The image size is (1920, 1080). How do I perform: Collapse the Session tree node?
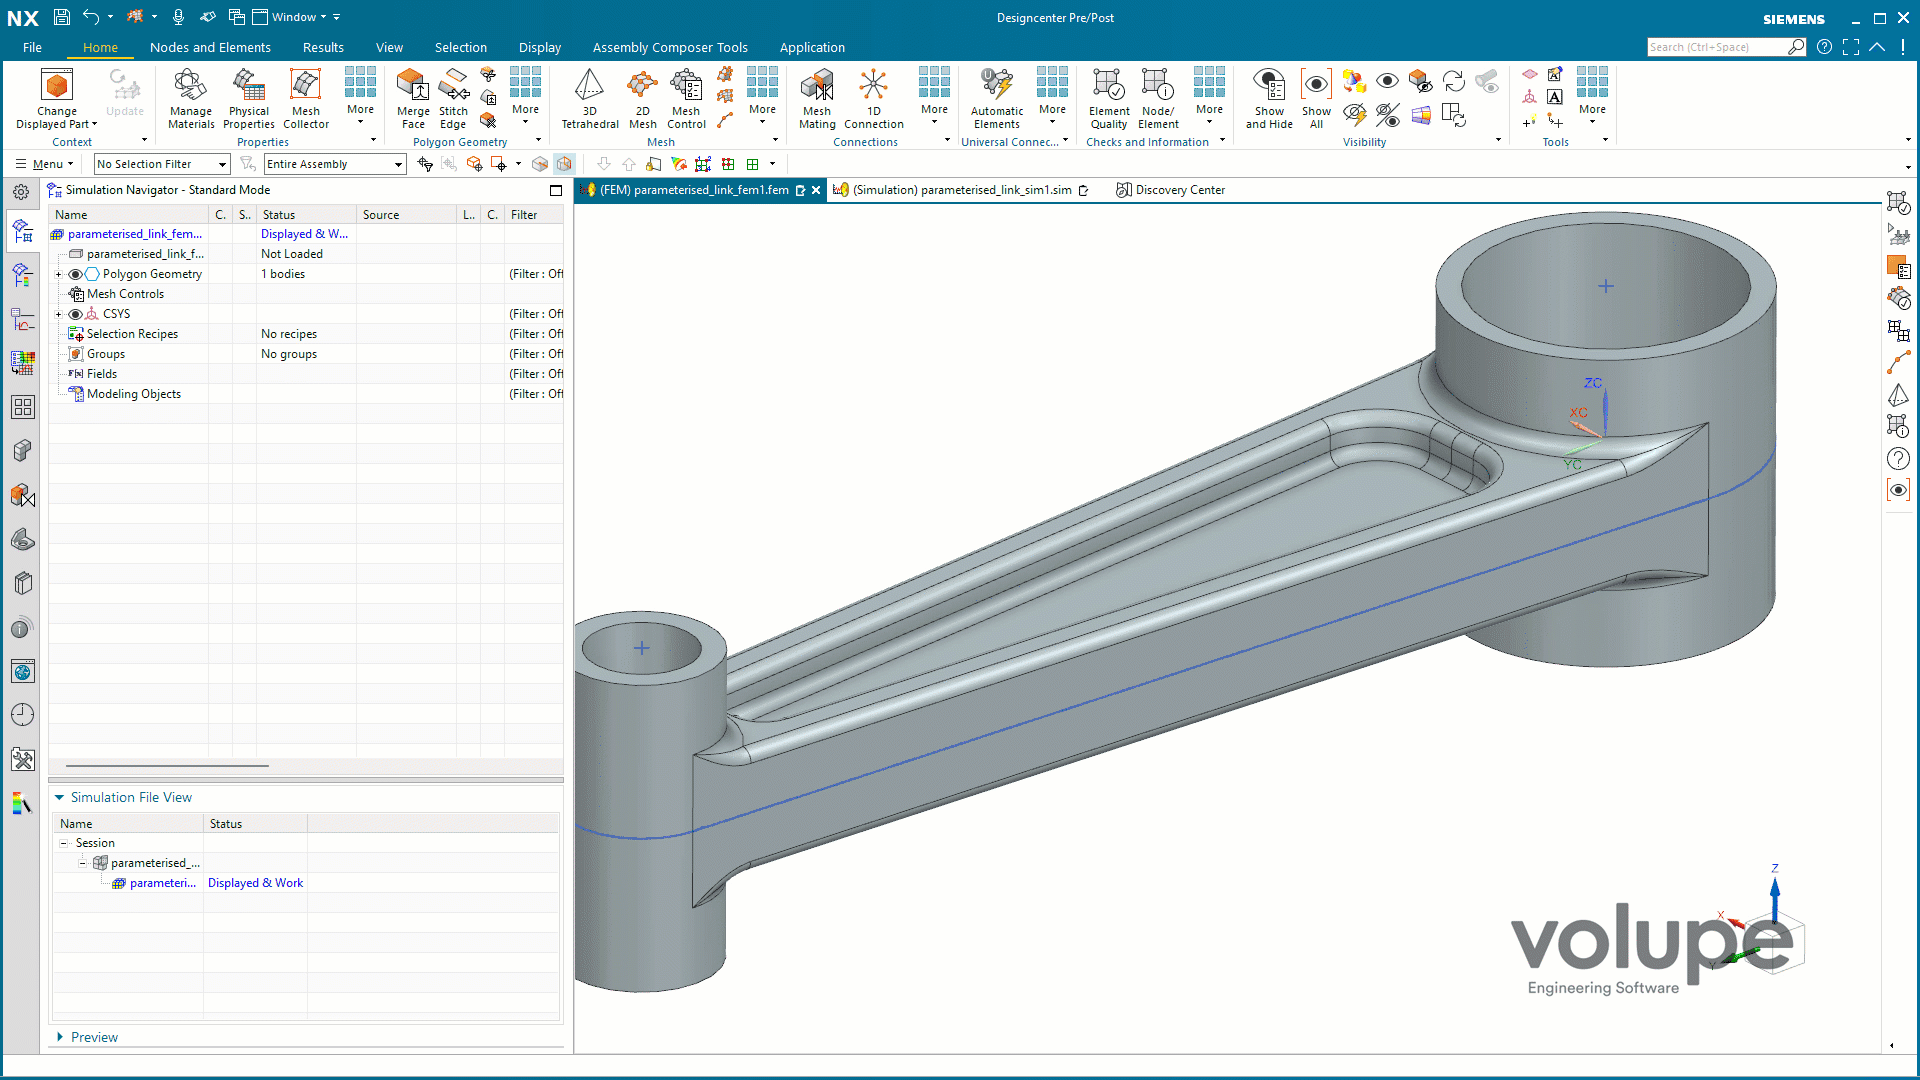64,843
